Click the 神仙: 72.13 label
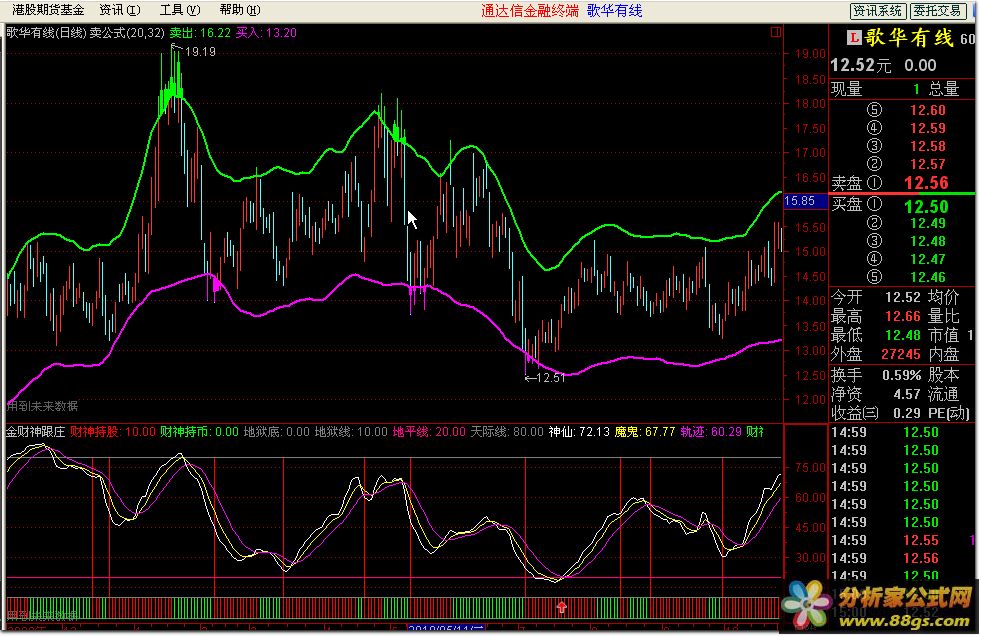 (579, 432)
